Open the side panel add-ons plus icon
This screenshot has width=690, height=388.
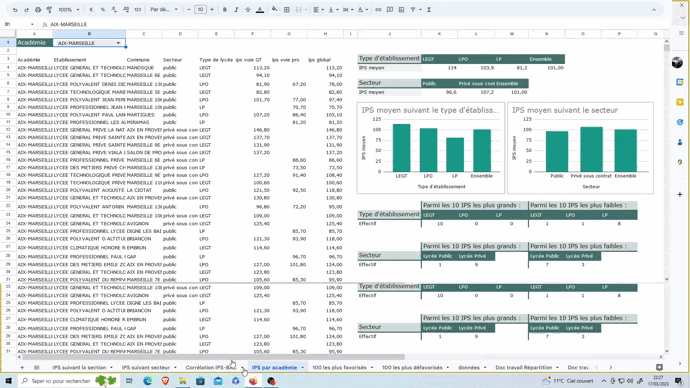coord(680,194)
